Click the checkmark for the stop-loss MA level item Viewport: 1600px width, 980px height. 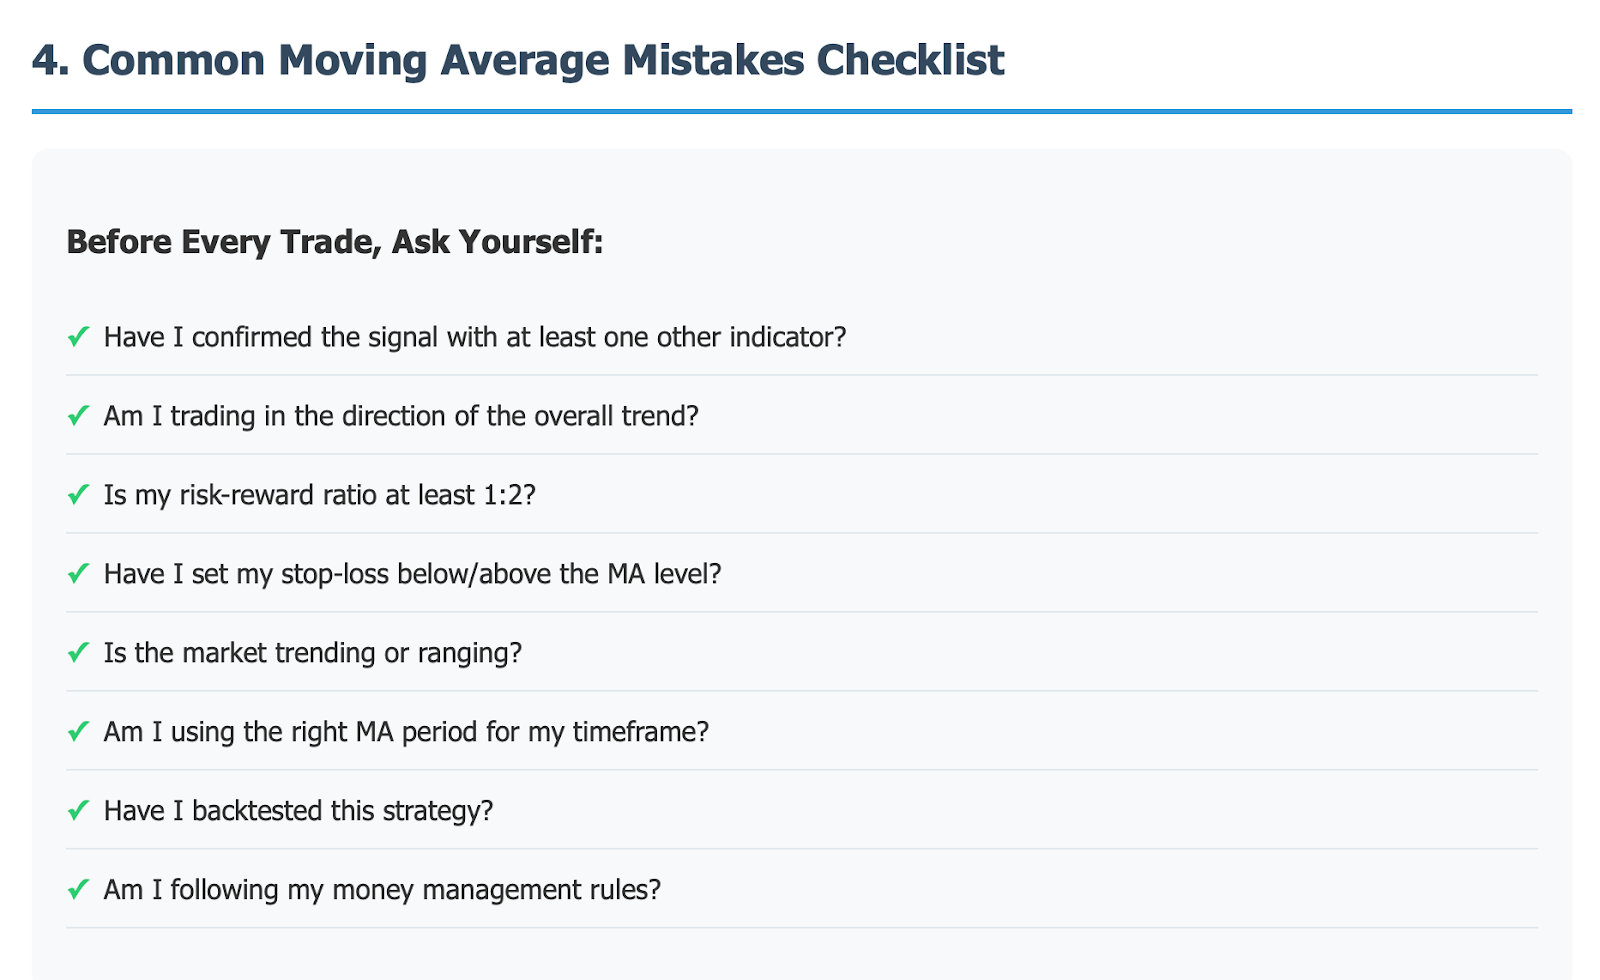[x=79, y=574]
